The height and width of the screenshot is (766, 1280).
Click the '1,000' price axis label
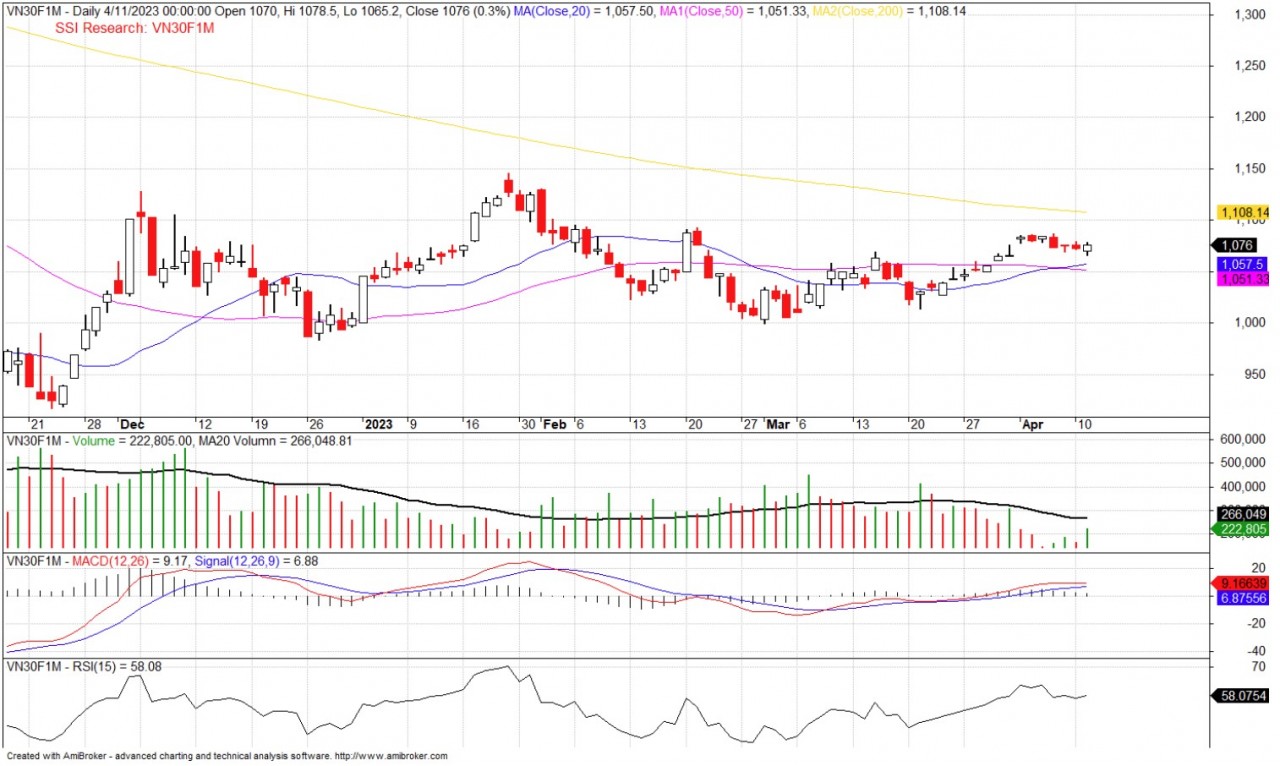(1249, 323)
